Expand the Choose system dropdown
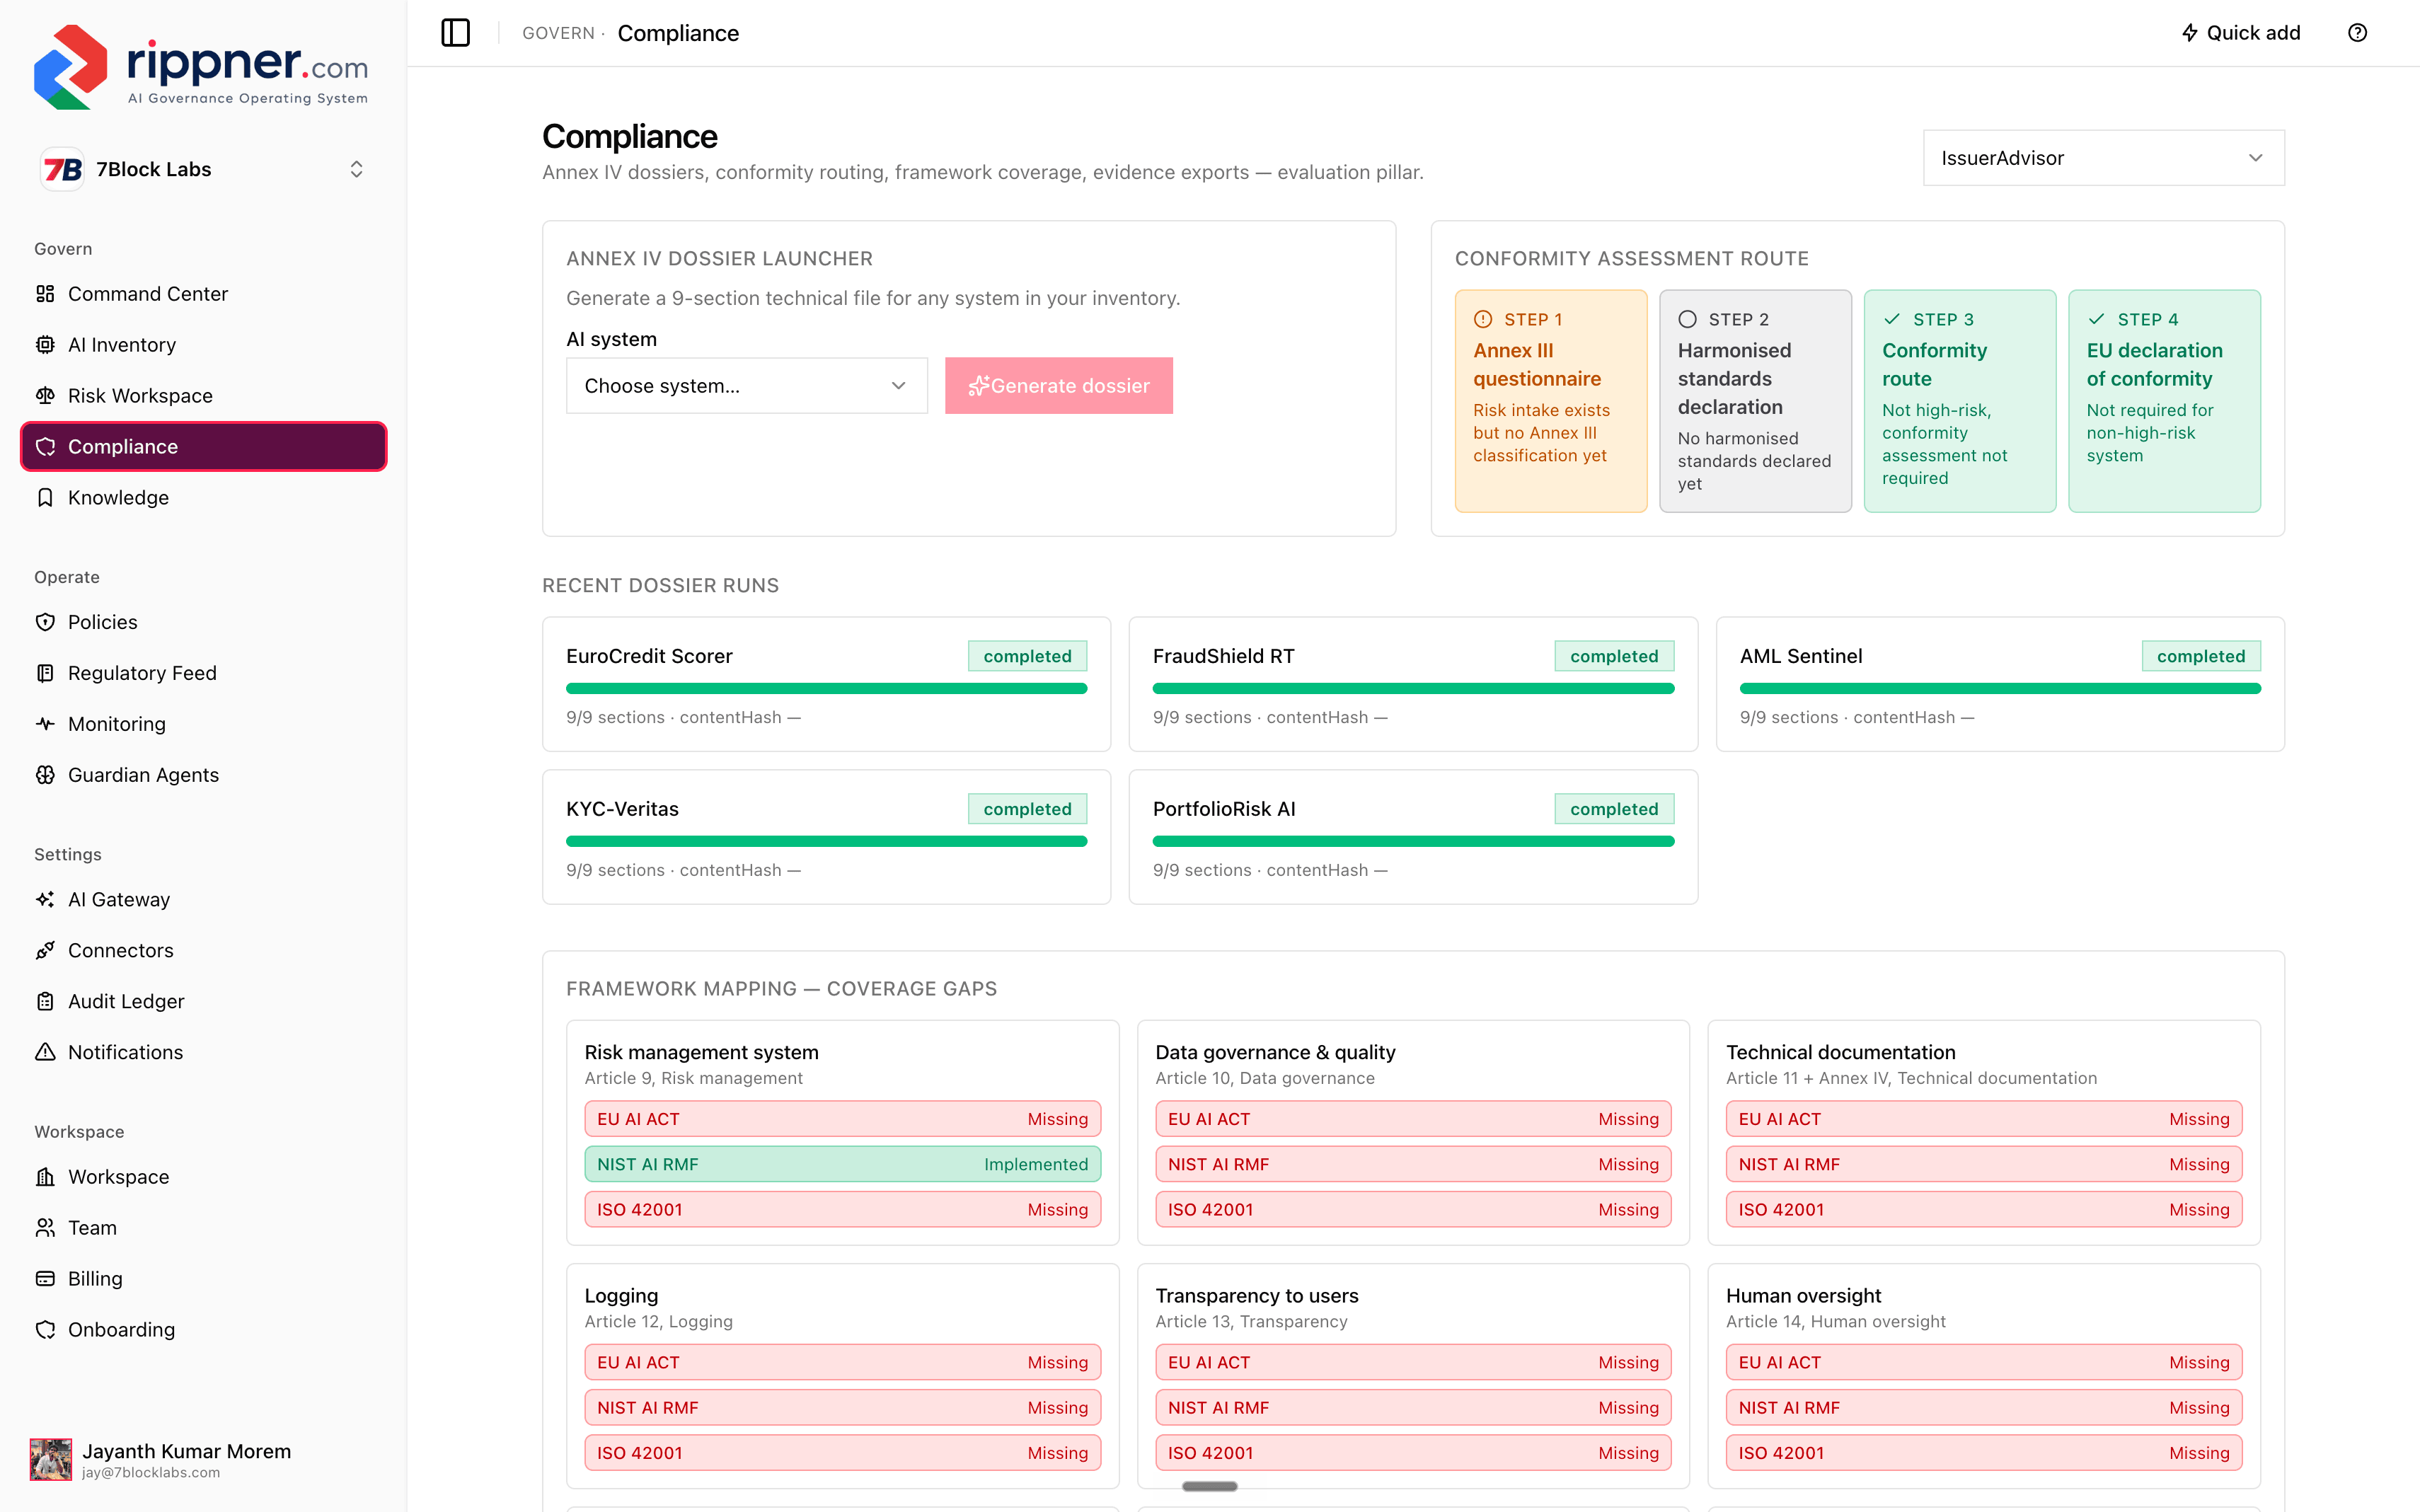Viewport: 2420px width, 1512px height. tap(746, 386)
